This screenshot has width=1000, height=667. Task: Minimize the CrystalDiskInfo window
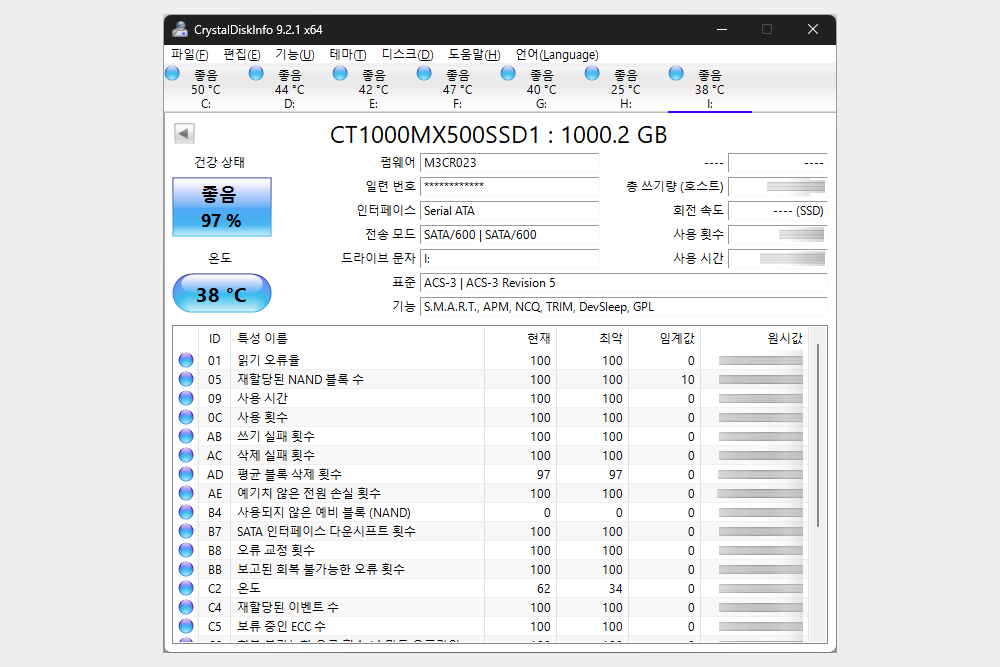722,29
